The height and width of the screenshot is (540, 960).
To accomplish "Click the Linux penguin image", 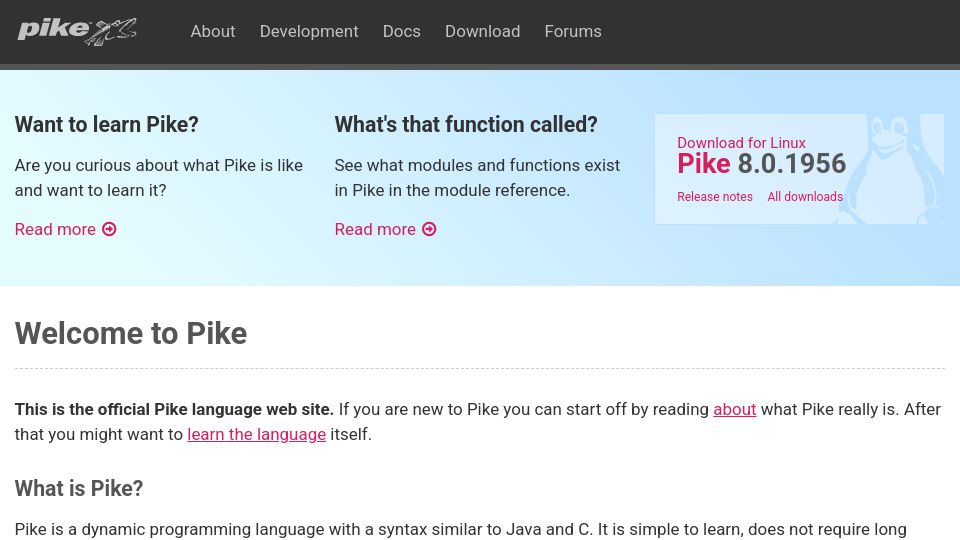I will click(x=891, y=169).
